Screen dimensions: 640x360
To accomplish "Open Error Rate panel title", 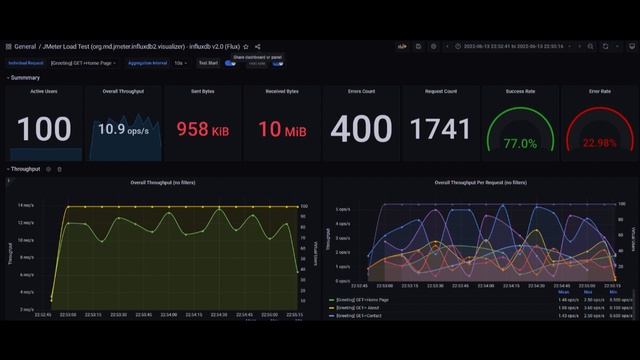I will (x=600, y=91).
